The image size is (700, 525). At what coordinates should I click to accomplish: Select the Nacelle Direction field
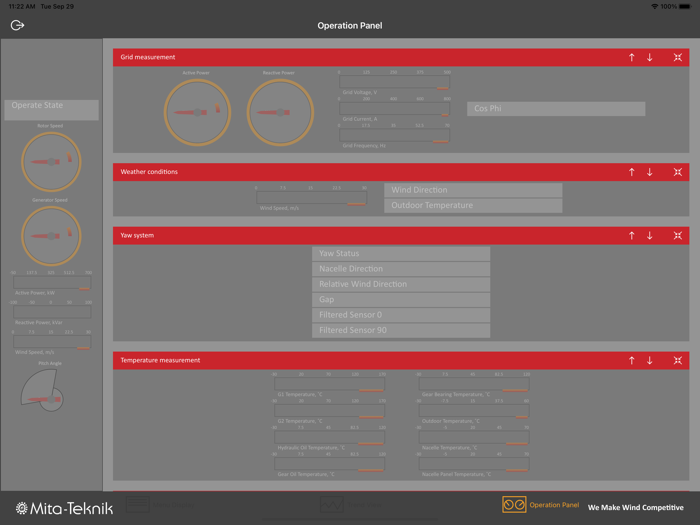(401, 269)
